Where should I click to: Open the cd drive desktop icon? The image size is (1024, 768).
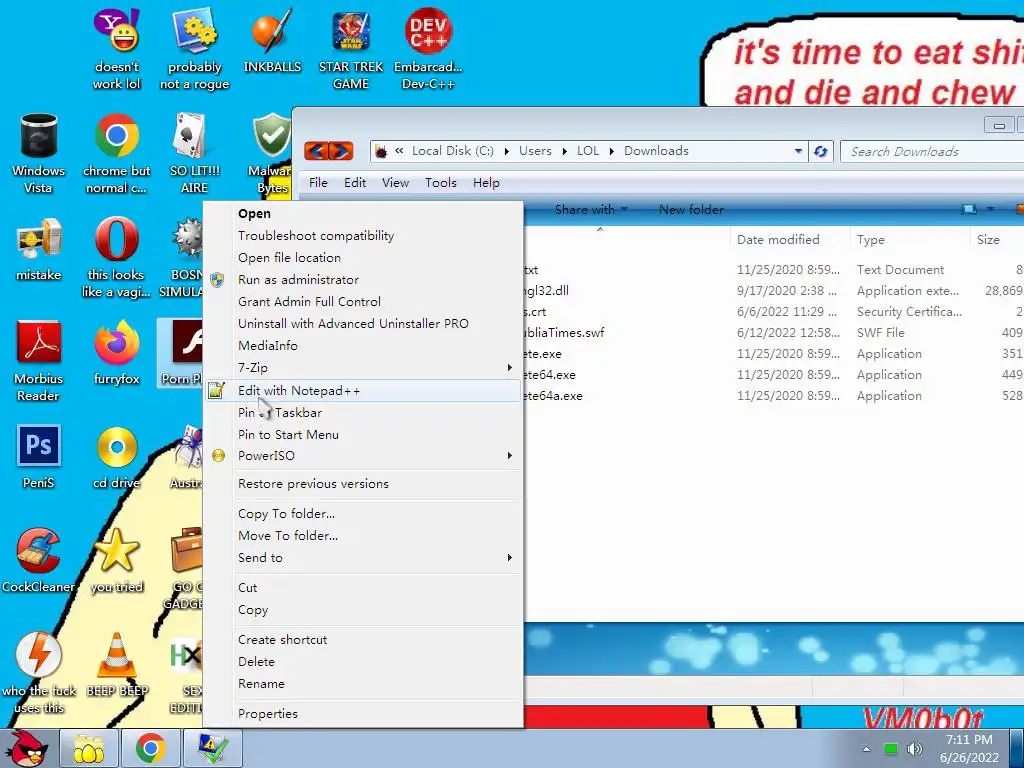click(117, 457)
